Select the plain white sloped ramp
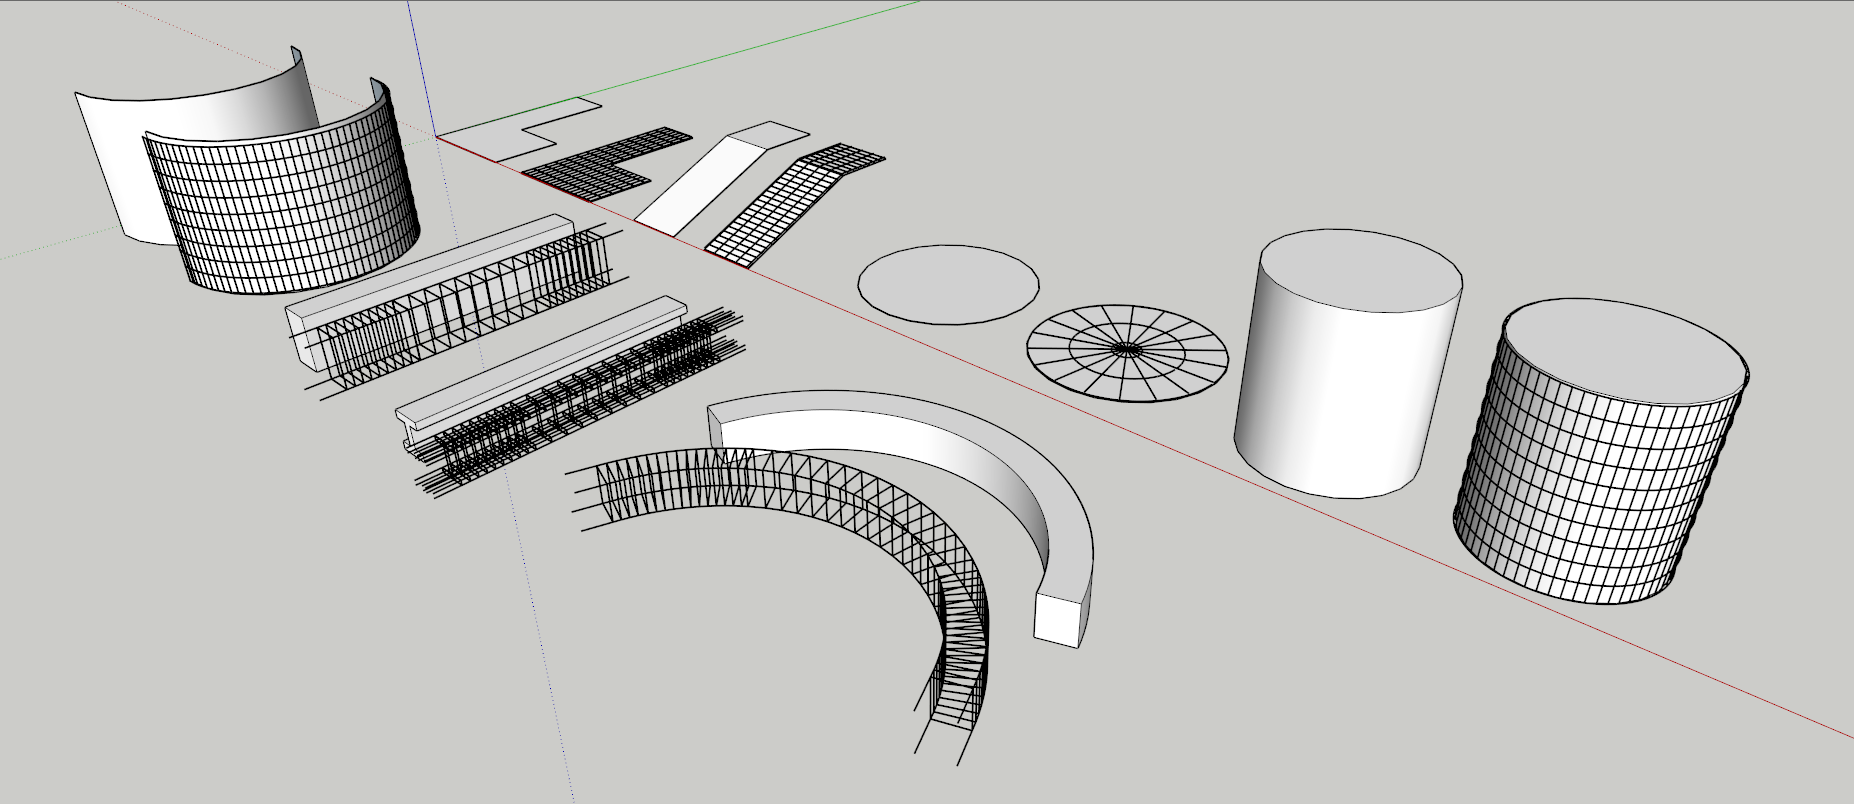 (x=700, y=185)
